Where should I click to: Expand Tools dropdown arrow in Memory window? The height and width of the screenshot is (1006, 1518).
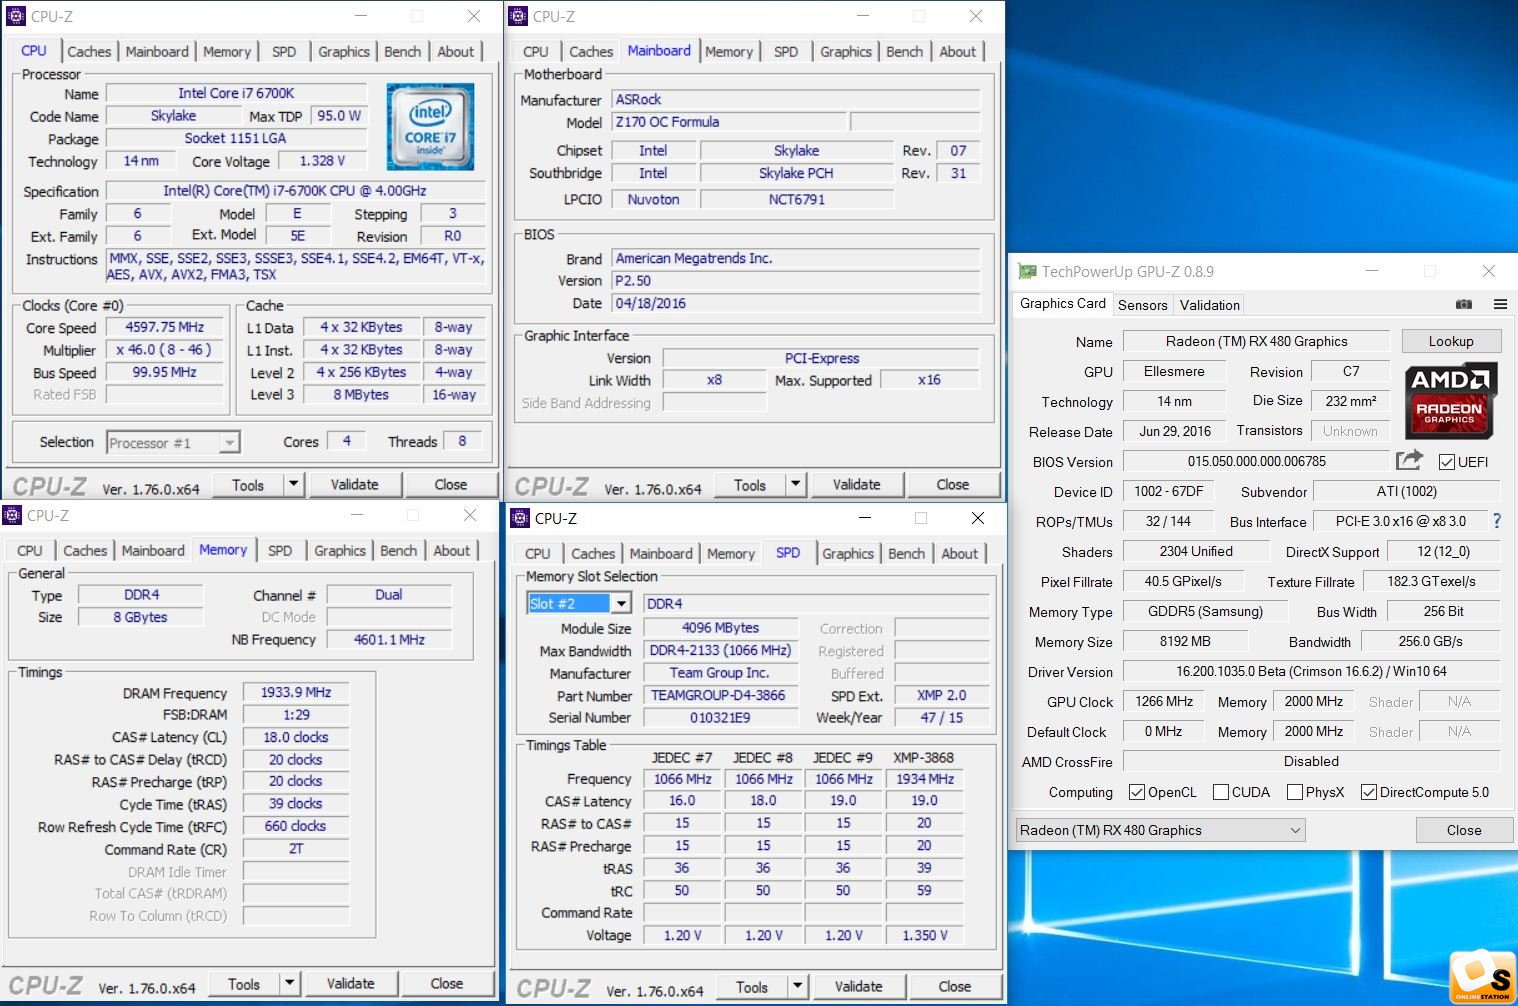[x=289, y=983]
